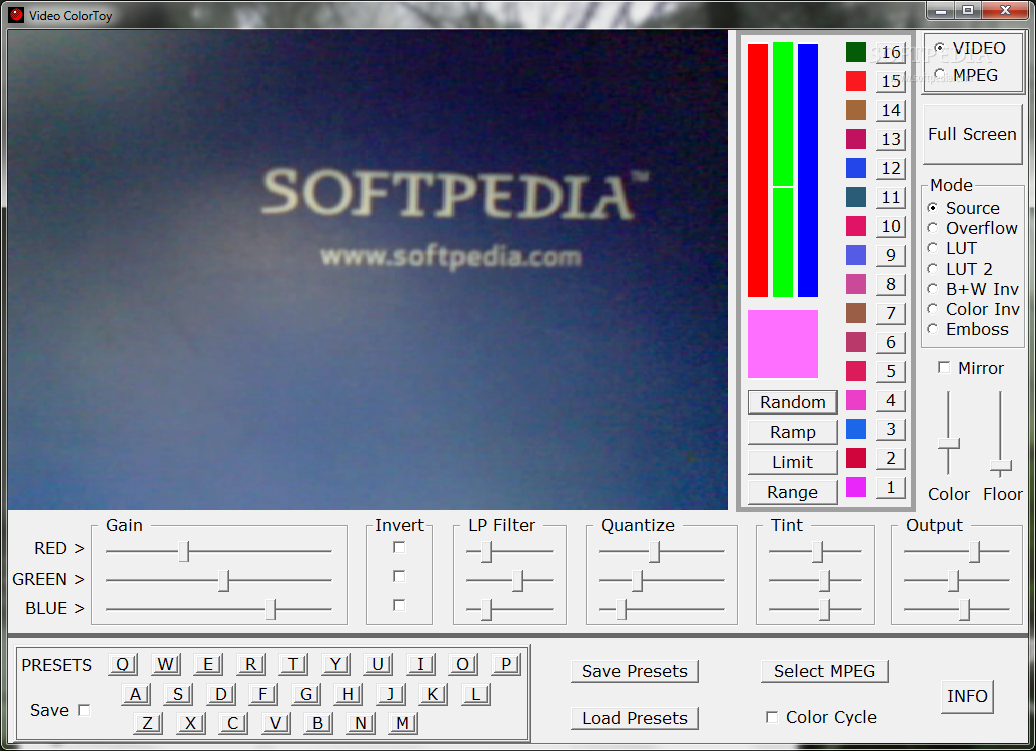Click the BLUE Gain slider thumb

click(270, 609)
